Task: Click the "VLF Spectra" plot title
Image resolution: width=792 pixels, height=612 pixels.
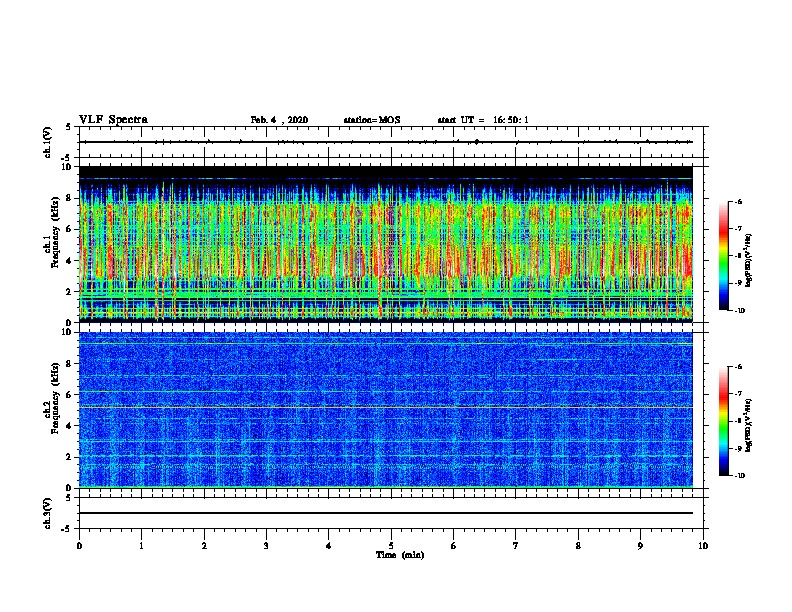Action: pyautogui.click(x=113, y=120)
